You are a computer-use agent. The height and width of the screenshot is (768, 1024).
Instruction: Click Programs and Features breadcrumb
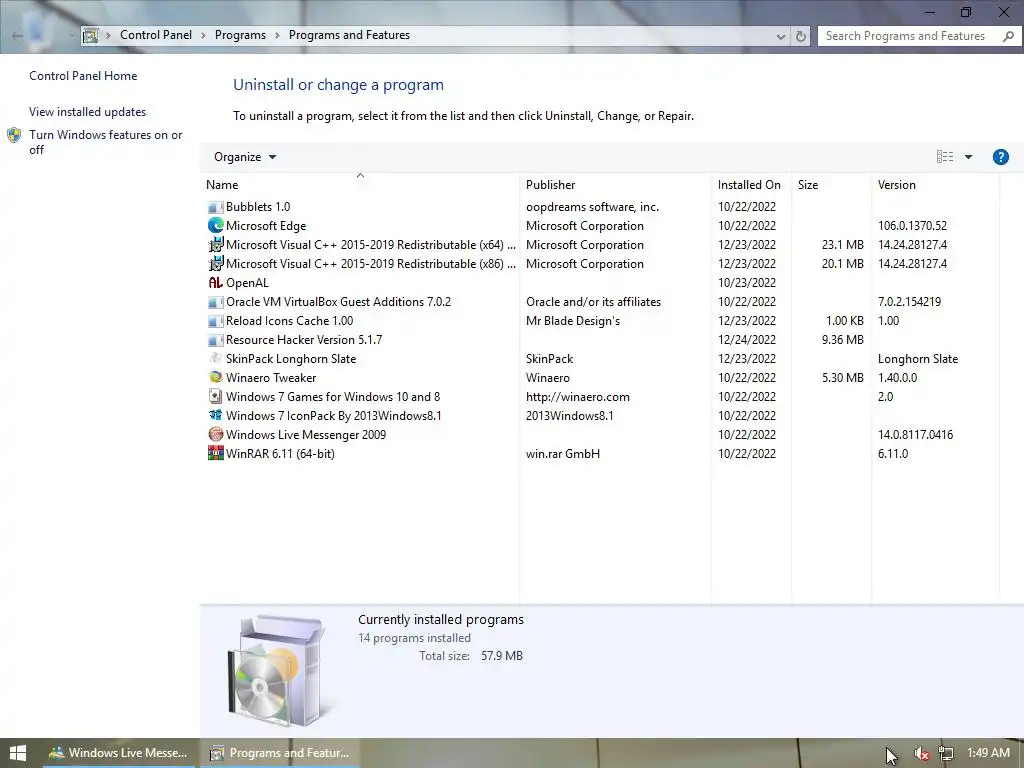click(349, 35)
